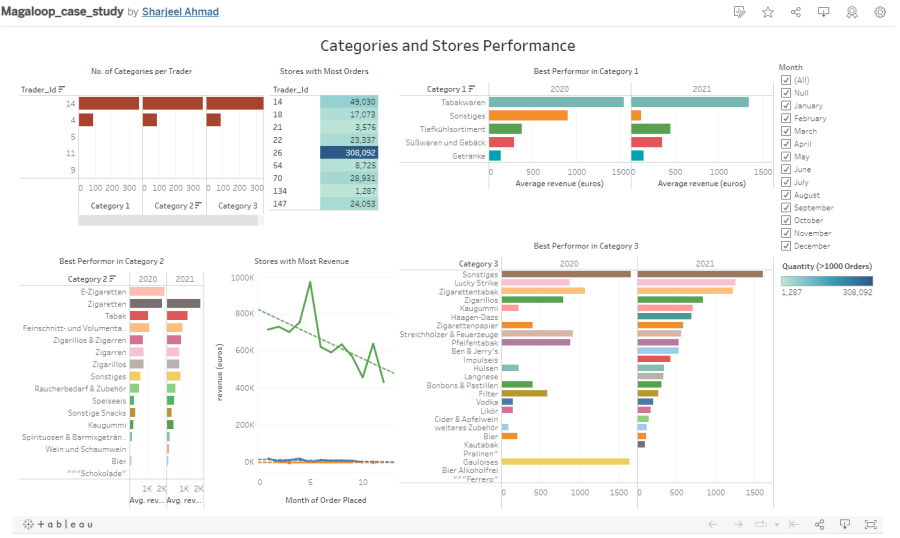The image size is (900, 538).
Task: Click the Quantity color legend gradient bar
Action: [x=826, y=281]
